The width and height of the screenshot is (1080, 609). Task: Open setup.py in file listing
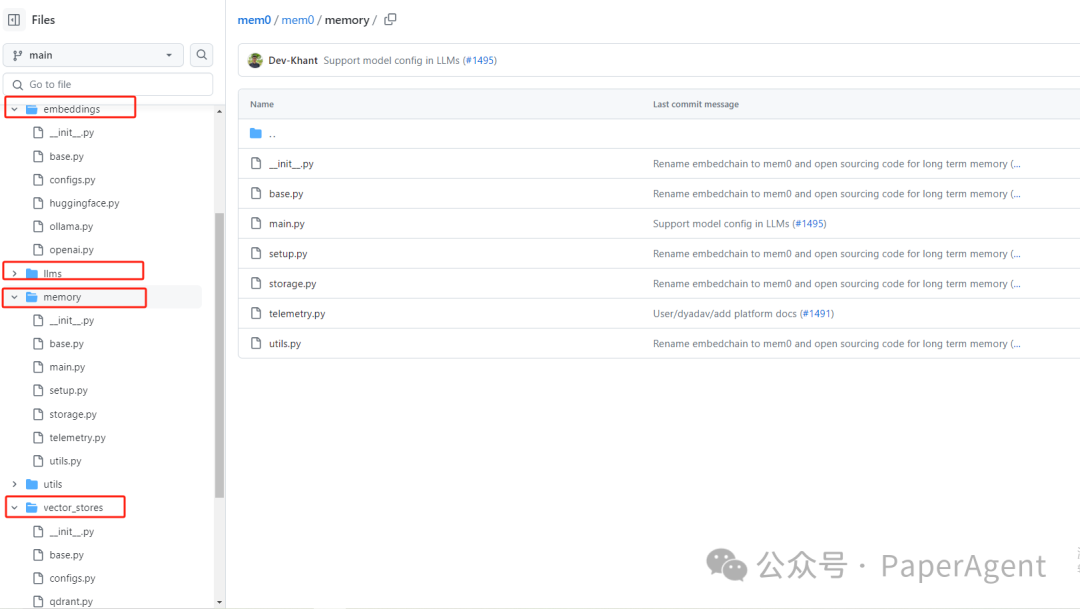(x=288, y=254)
